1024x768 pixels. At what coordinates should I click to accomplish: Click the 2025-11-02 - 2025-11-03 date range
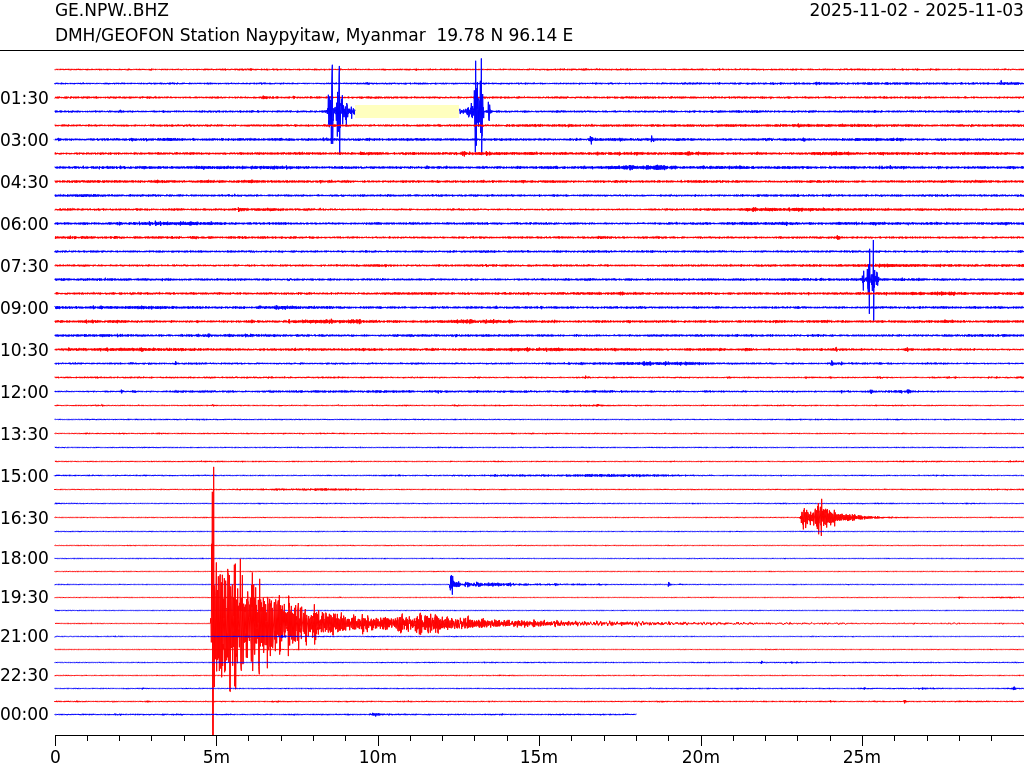(x=916, y=11)
